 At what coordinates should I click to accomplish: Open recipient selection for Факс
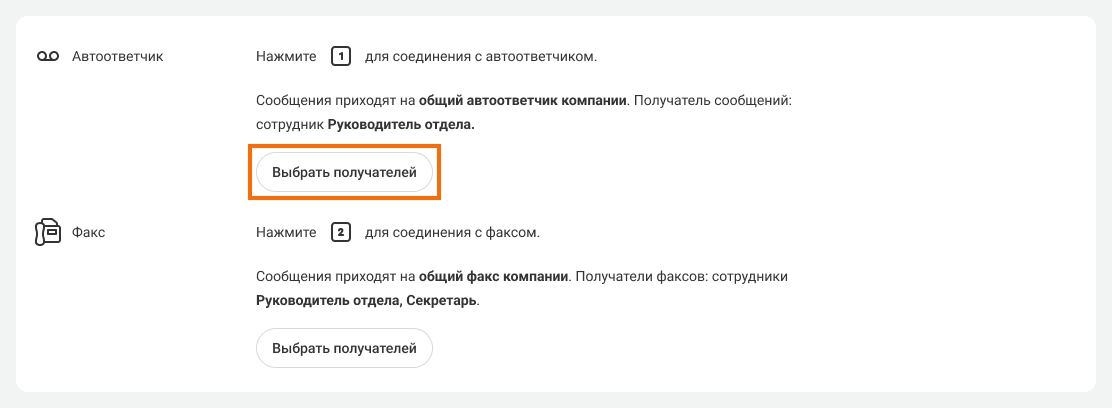point(344,349)
